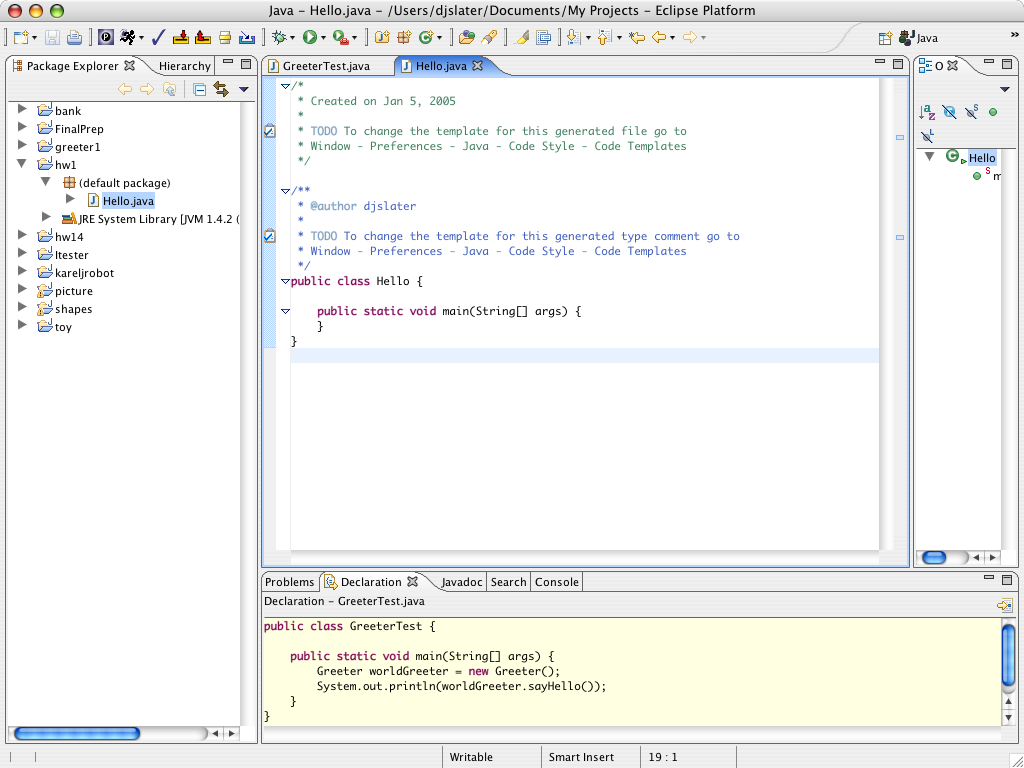1024x768 pixels.
Task: Toggle alphabetical Sort in Outline view
Action: 927,112
